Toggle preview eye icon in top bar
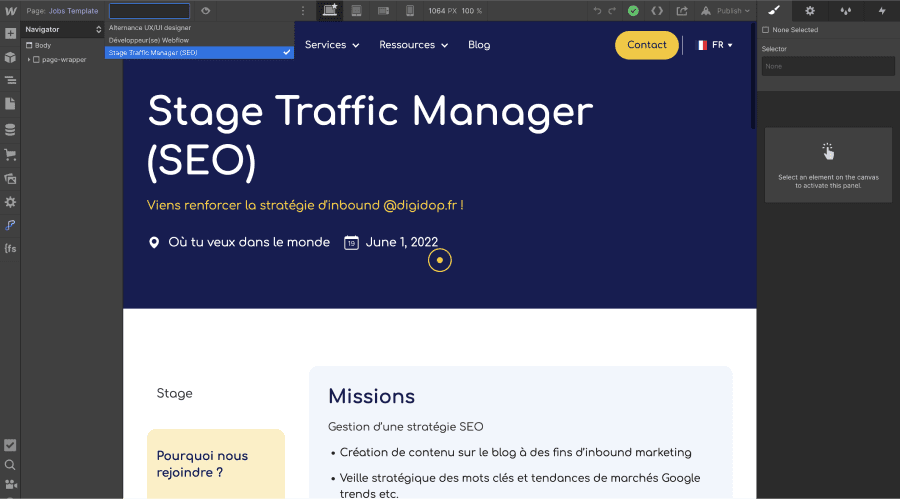 coord(205,10)
